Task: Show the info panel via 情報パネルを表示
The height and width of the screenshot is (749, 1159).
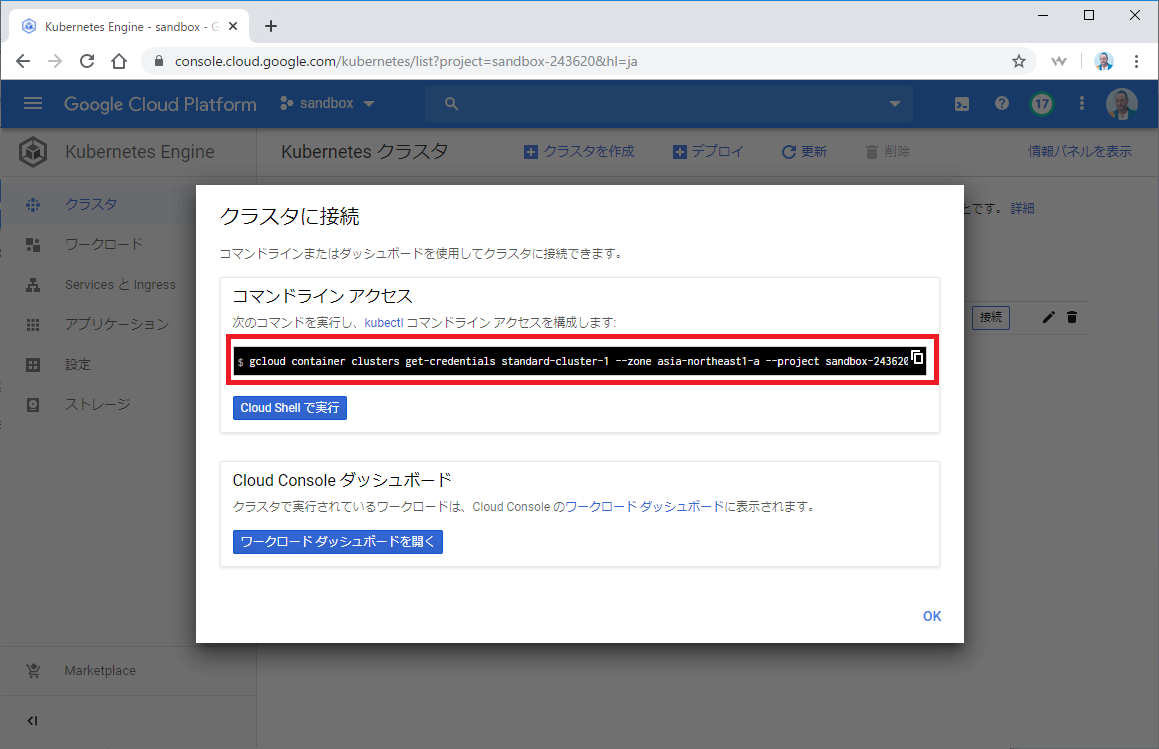Action: pyautogui.click(x=1079, y=152)
